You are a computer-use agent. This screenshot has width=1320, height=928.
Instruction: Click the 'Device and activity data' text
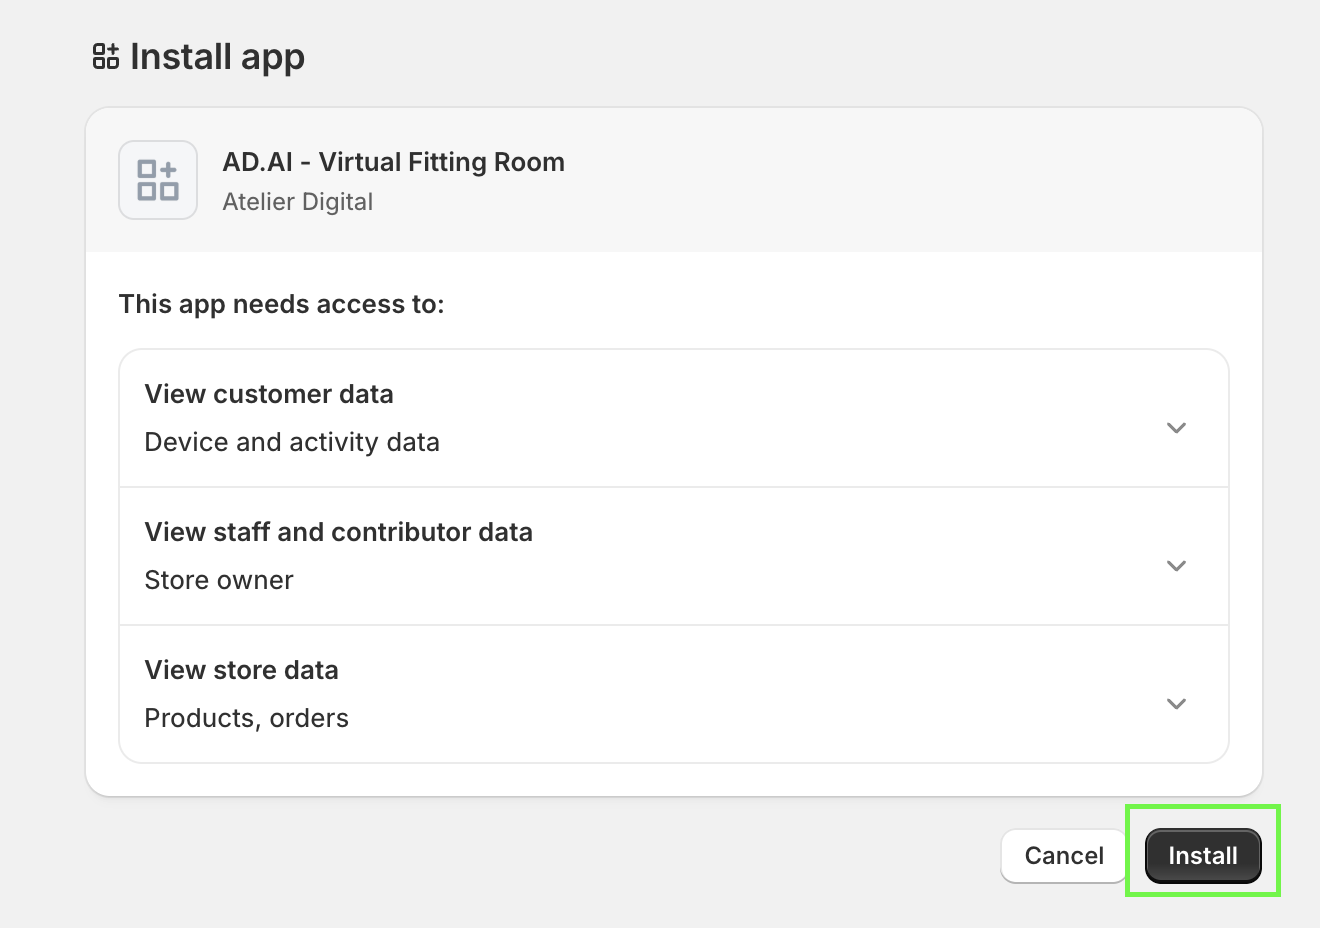click(x=292, y=442)
